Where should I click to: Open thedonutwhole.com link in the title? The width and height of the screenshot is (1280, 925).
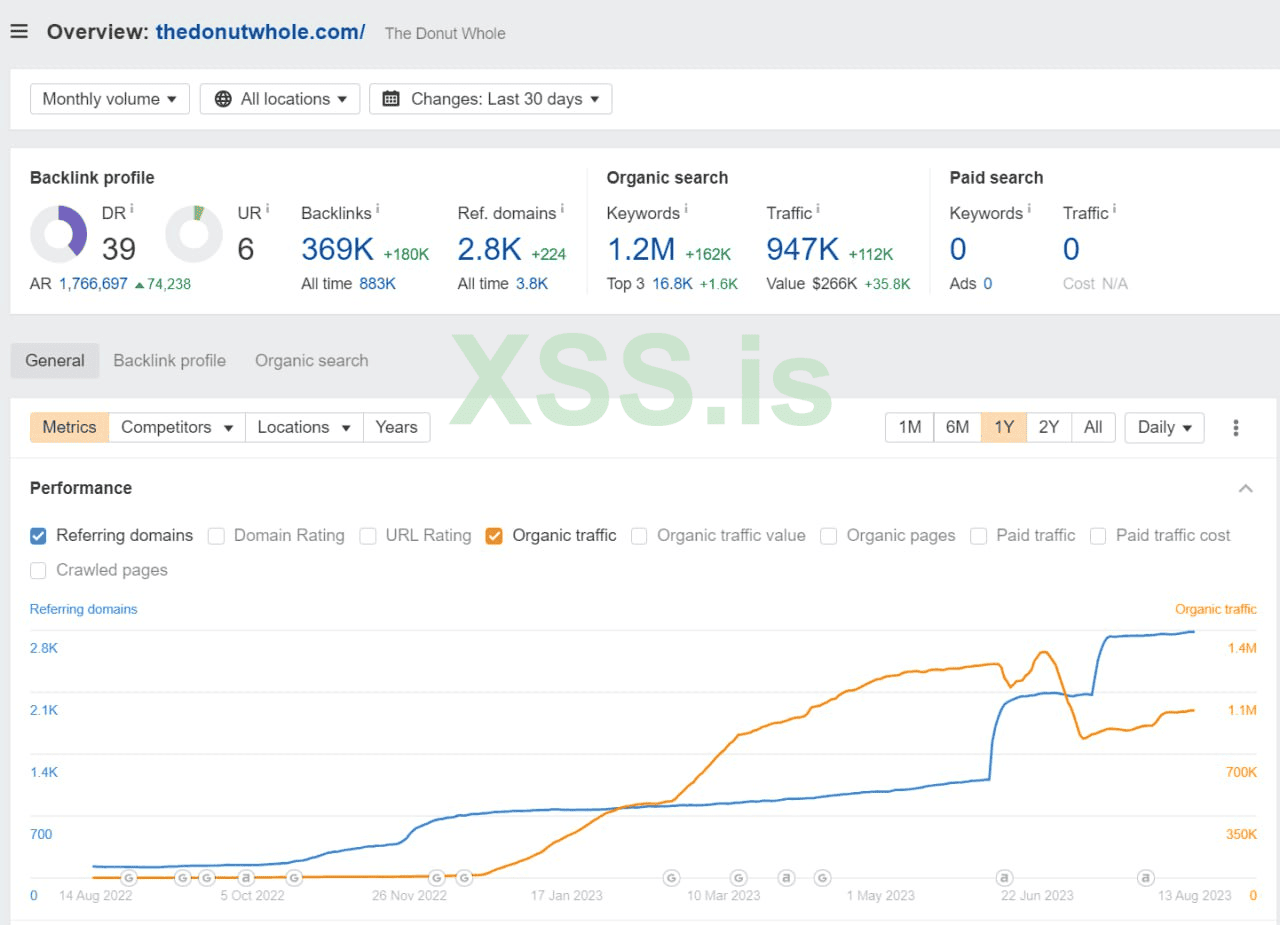tap(260, 32)
